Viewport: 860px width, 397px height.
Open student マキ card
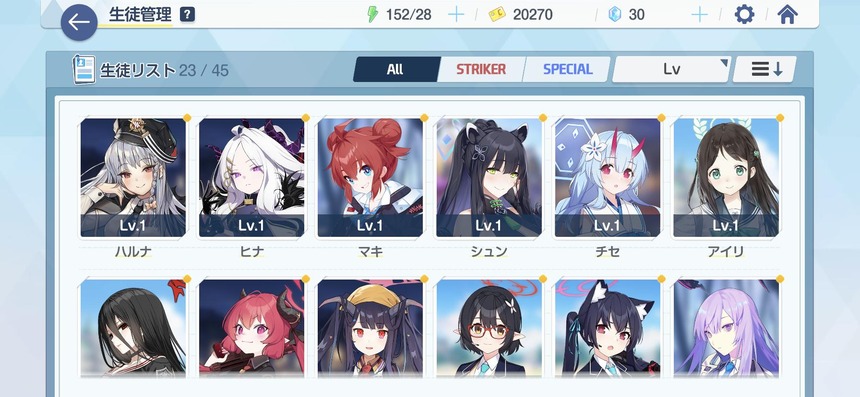point(370,178)
